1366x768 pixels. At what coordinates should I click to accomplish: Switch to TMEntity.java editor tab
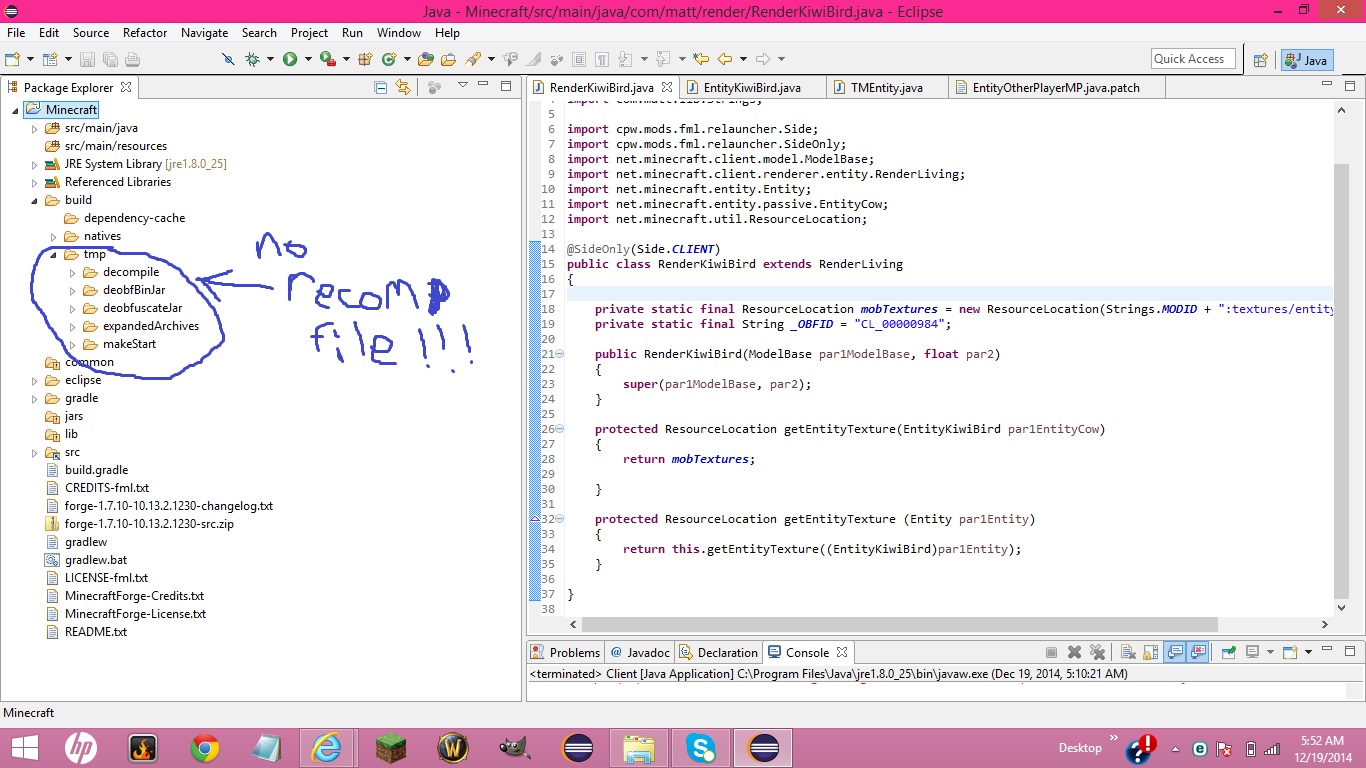[x=886, y=88]
